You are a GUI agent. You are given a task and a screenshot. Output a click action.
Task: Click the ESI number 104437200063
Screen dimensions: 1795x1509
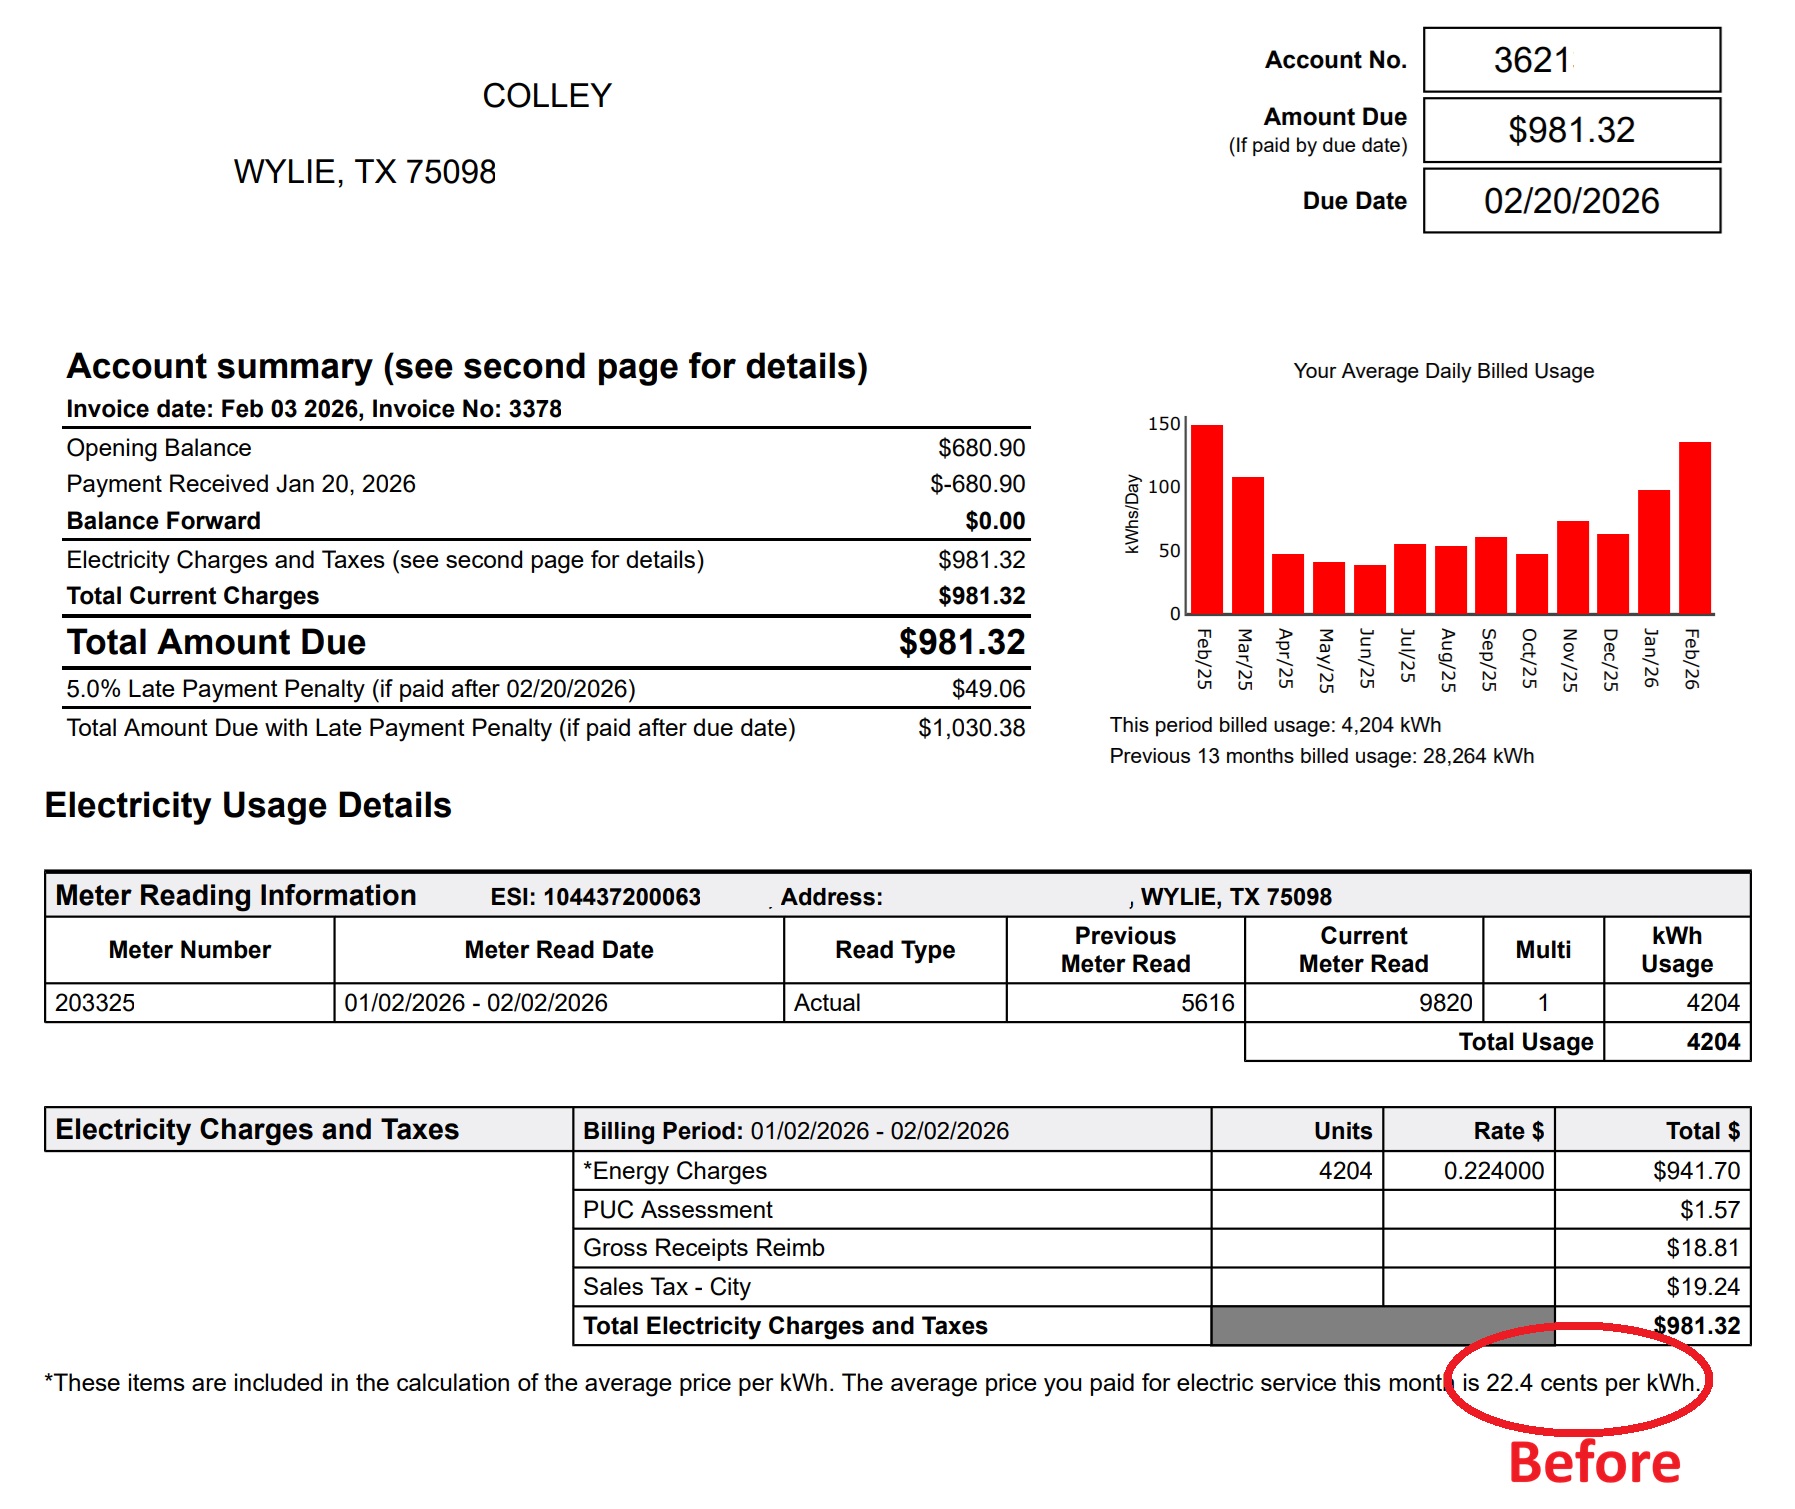click(x=621, y=897)
